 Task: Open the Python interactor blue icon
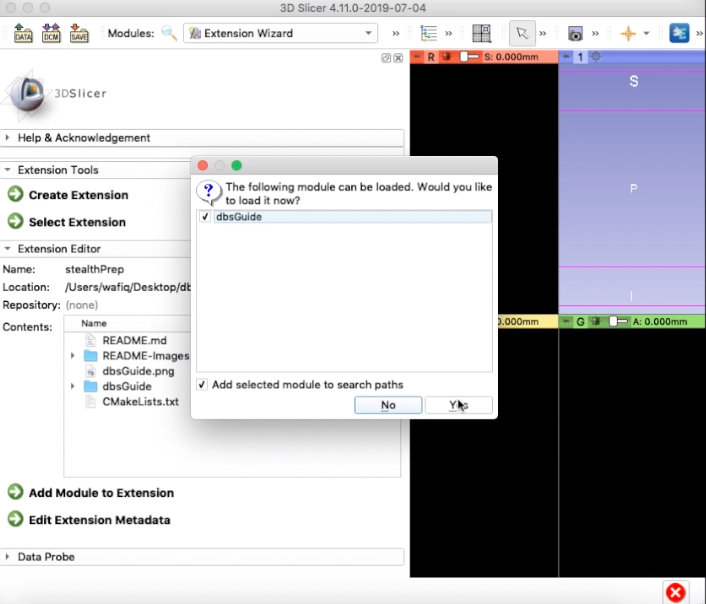click(x=679, y=33)
